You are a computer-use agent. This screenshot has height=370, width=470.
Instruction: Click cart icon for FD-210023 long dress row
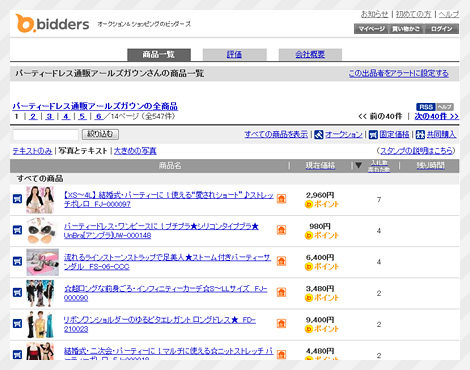coord(17,323)
